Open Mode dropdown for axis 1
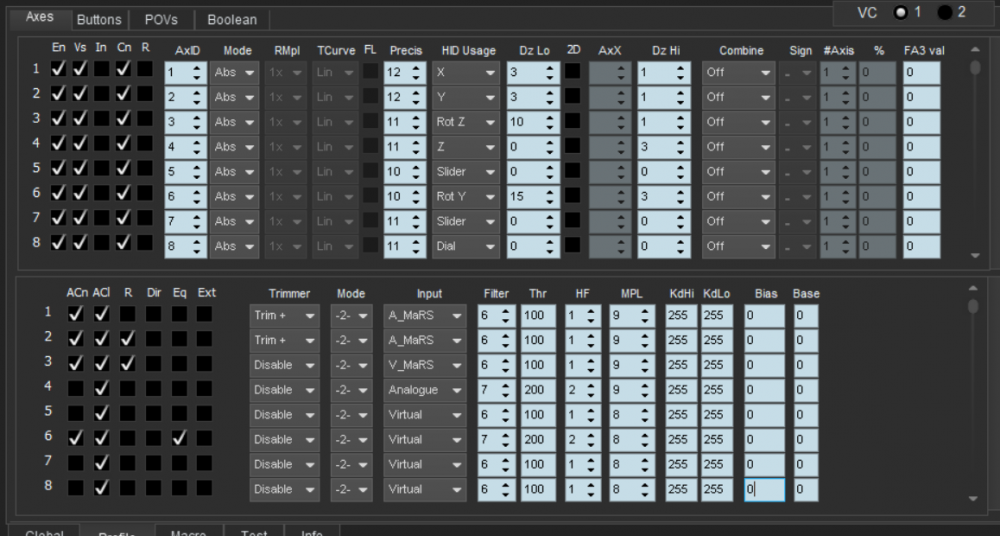1000x536 pixels. (x=234, y=72)
